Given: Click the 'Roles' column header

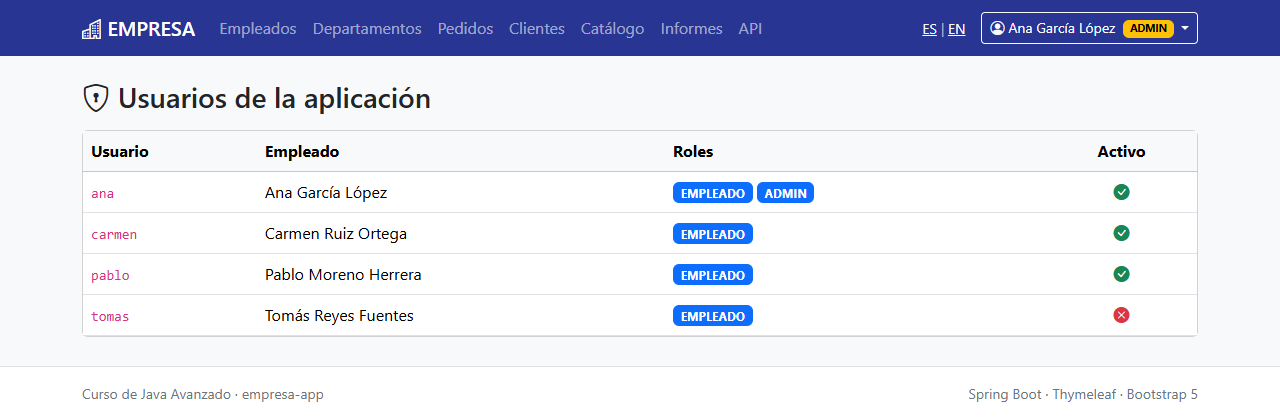Looking at the screenshot, I should [x=693, y=152].
